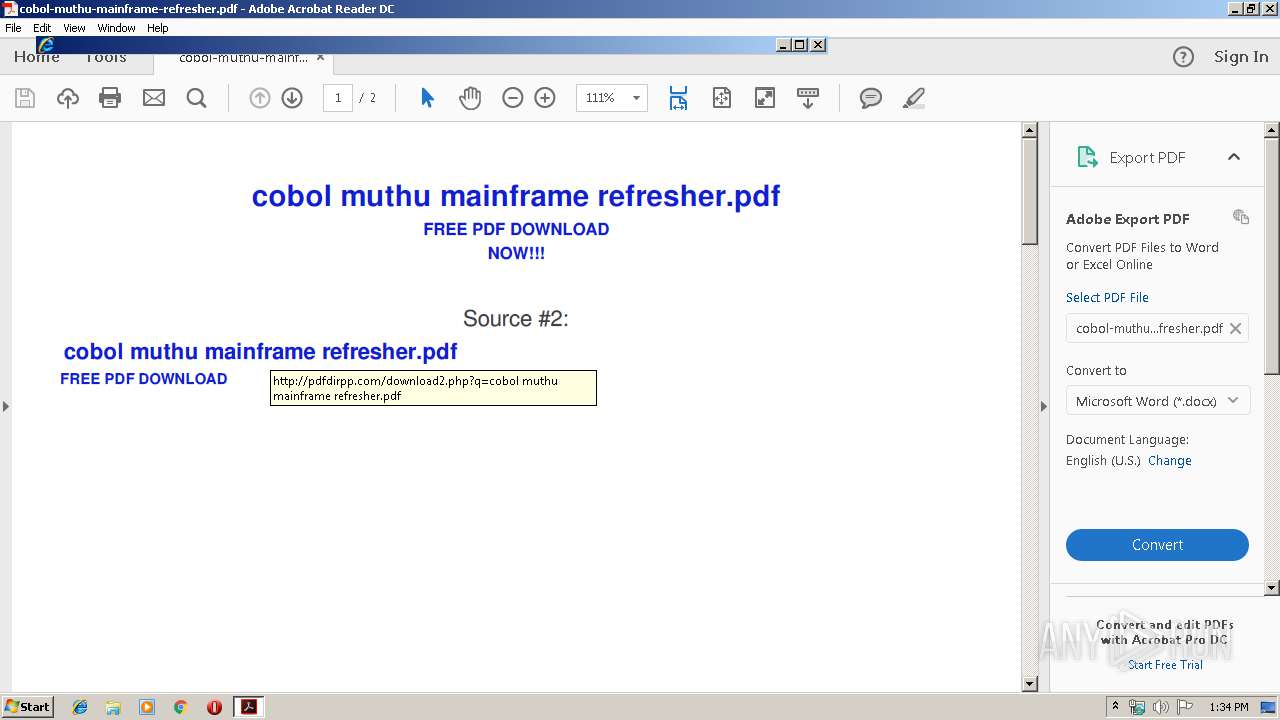Viewport: 1280px width, 720px height.
Task: Open the Windows Start menu
Action: (x=27, y=707)
